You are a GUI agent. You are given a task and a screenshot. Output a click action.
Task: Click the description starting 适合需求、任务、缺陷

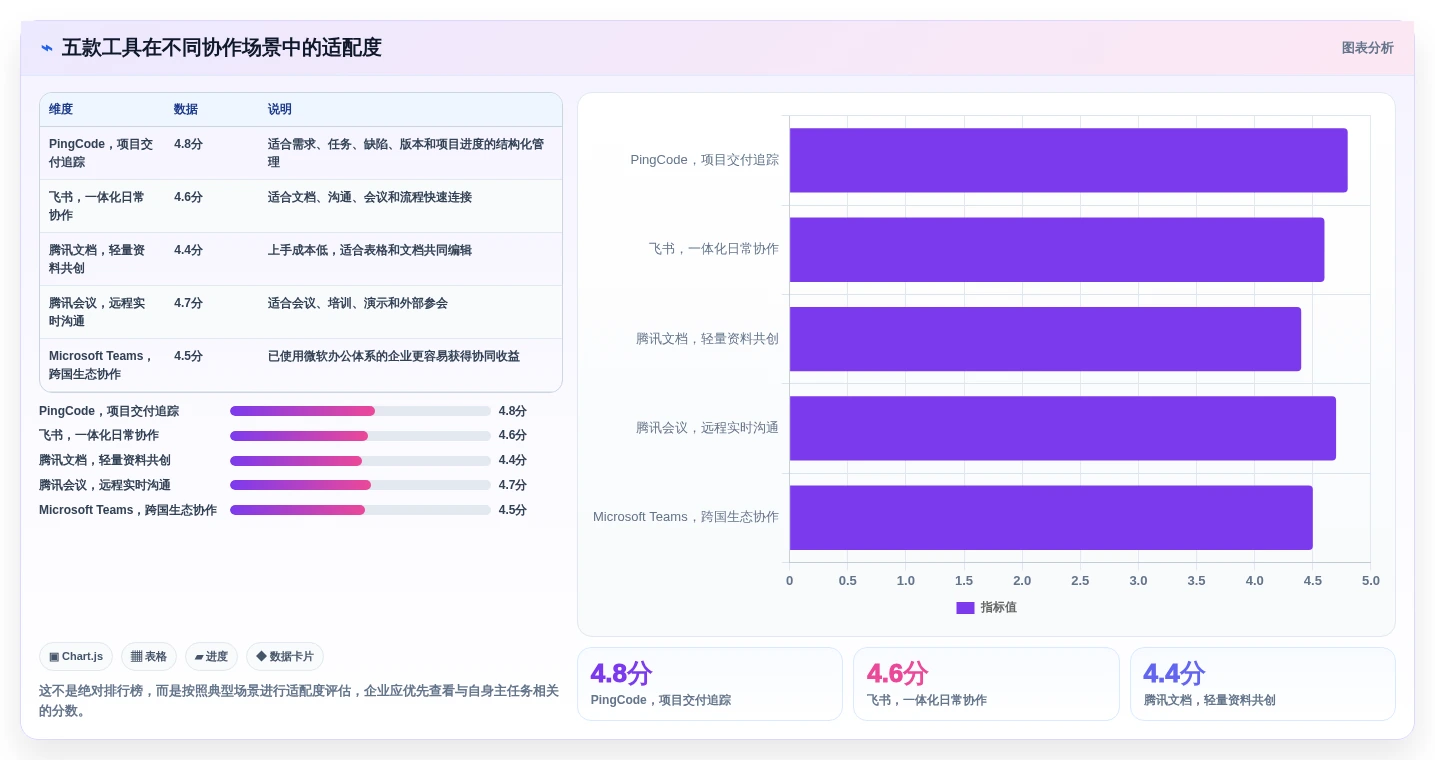click(x=406, y=153)
